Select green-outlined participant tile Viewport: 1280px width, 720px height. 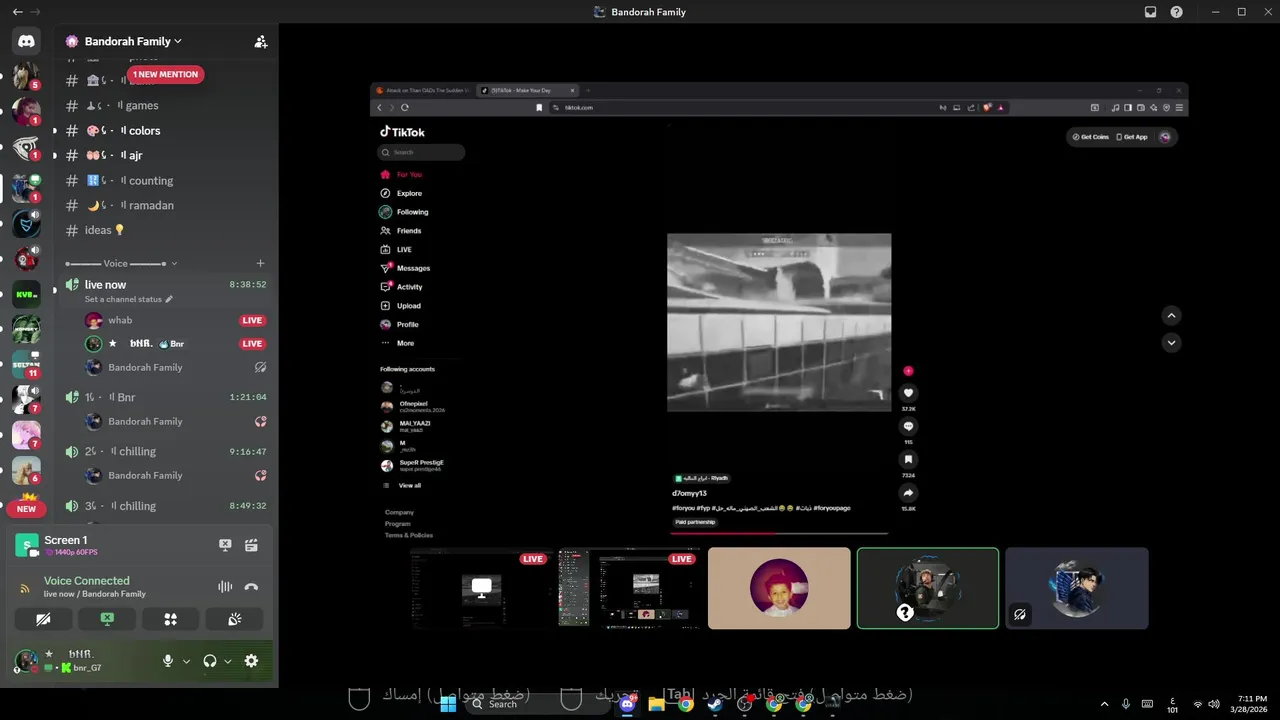coord(927,588)
